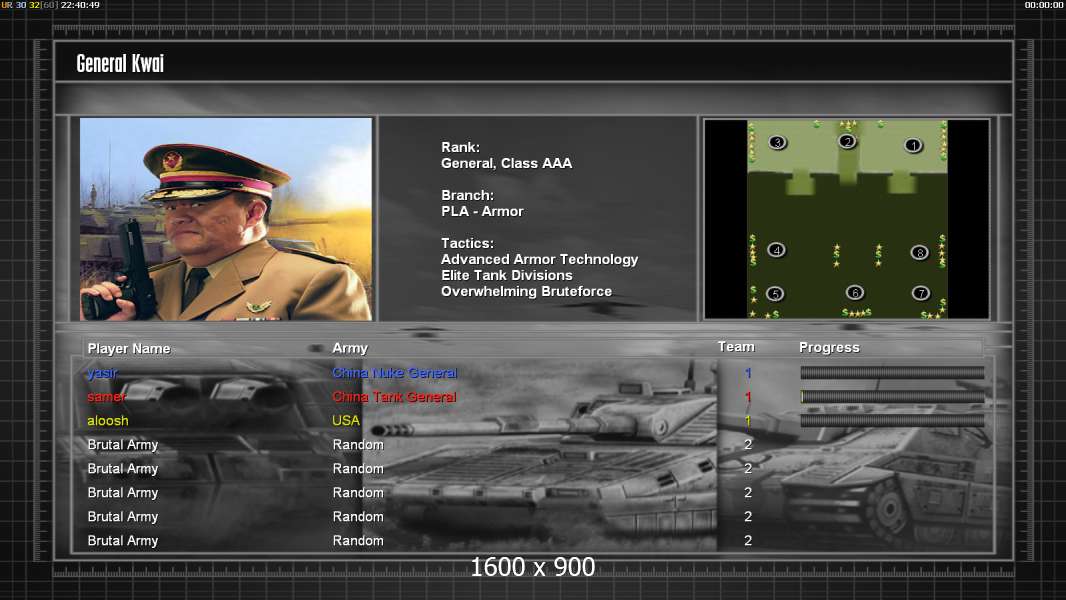
Task: Click the Branch label
Action: [x=467, y=196]
